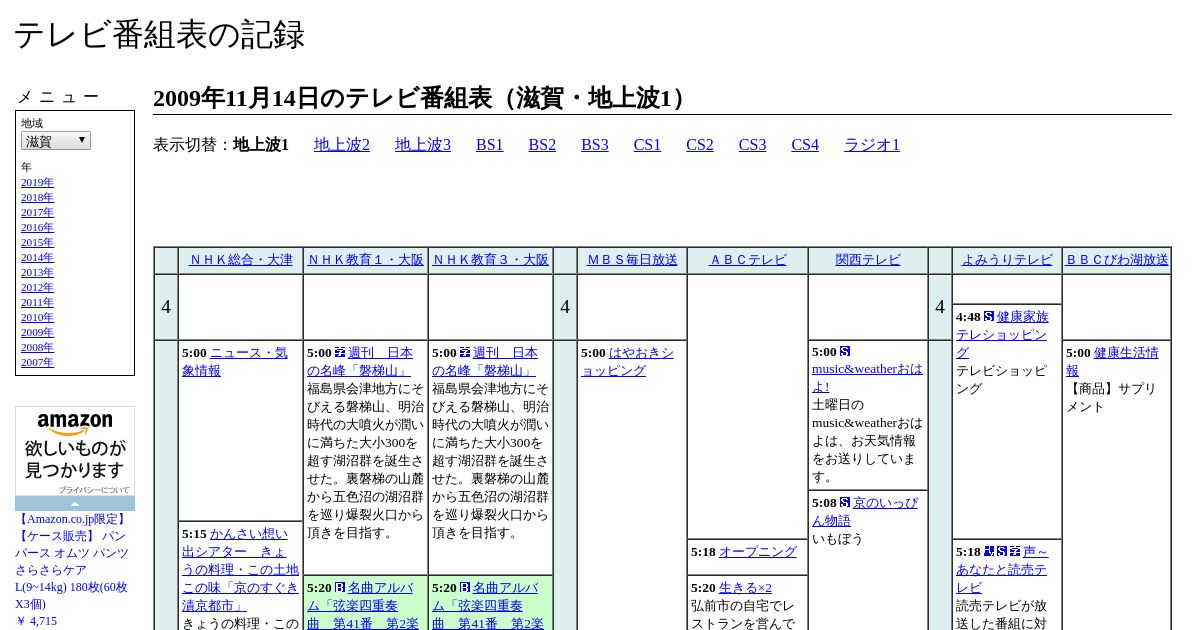Select the year 2008年 in the menu
The image size is (1200, 630).
(37, 347)
